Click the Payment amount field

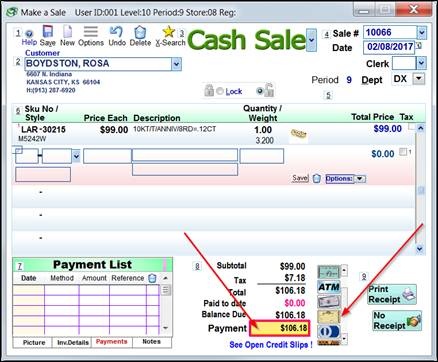(x=280, y=328)
